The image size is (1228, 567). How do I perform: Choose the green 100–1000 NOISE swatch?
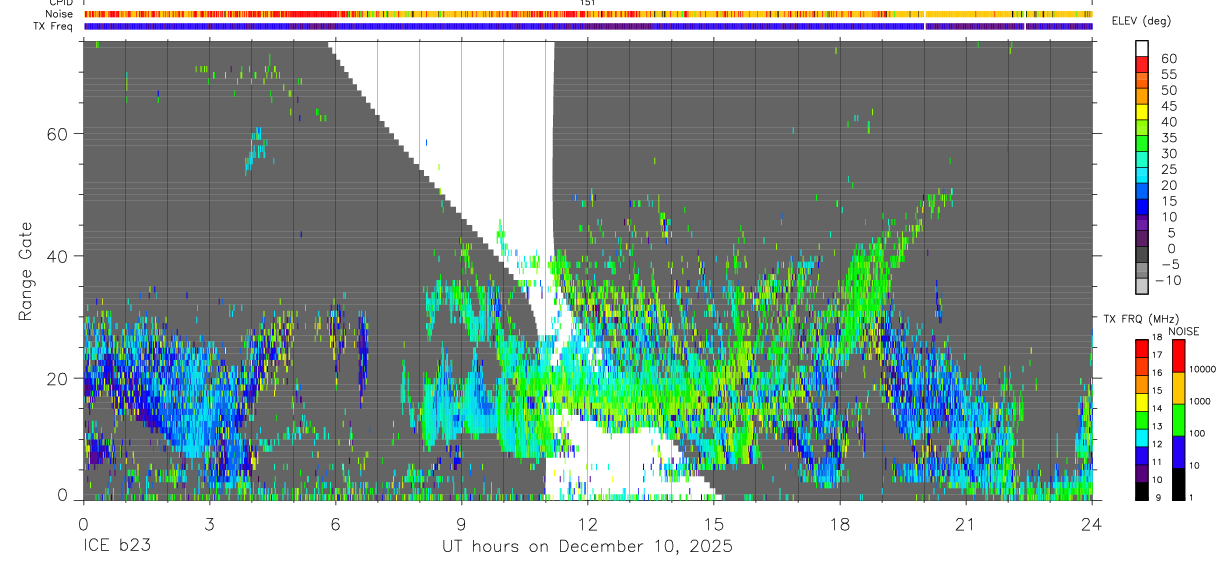point(1179,419)
